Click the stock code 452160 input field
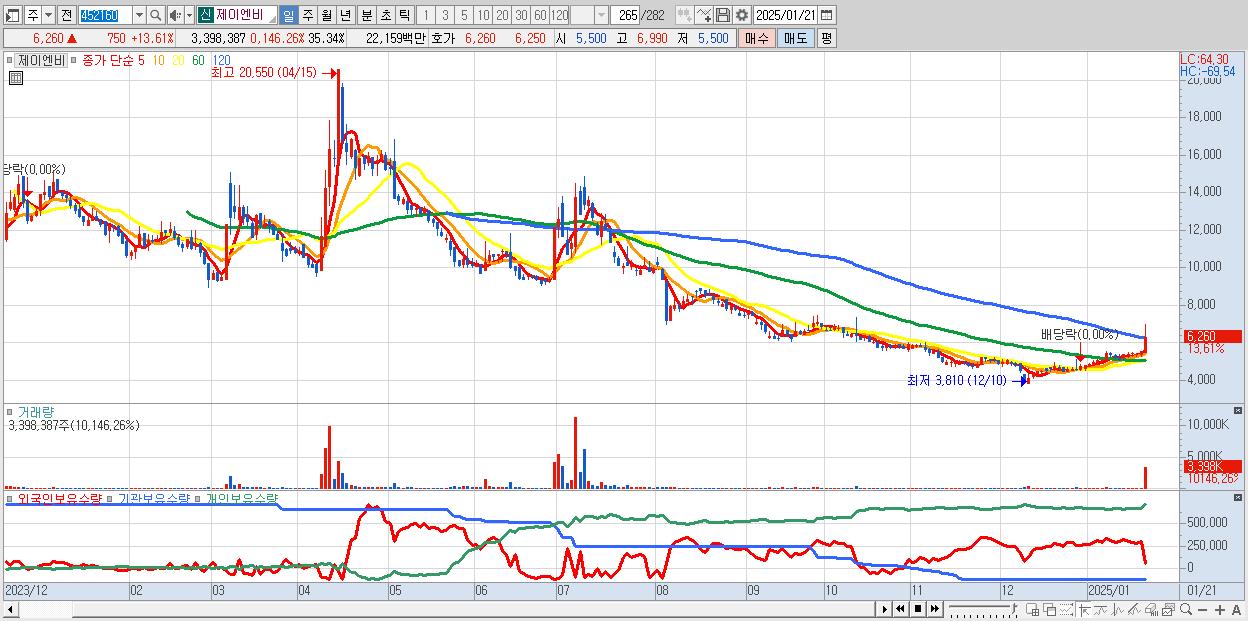 coord(105,15)
